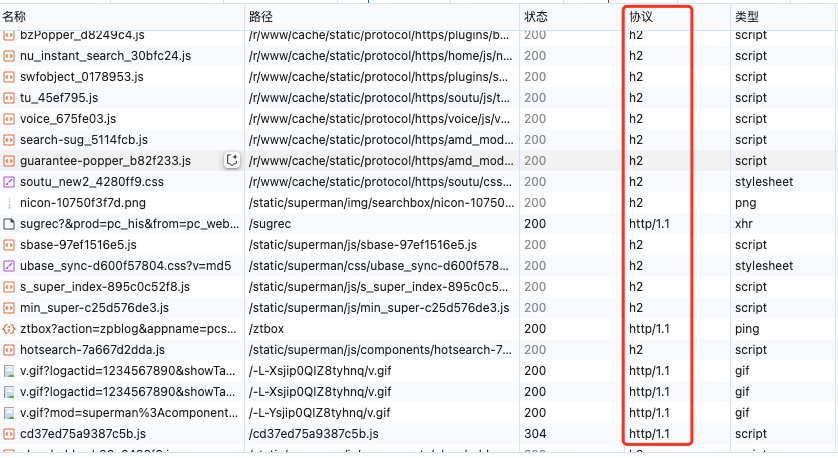Sort by the 协议 column header

click(640, 17)
